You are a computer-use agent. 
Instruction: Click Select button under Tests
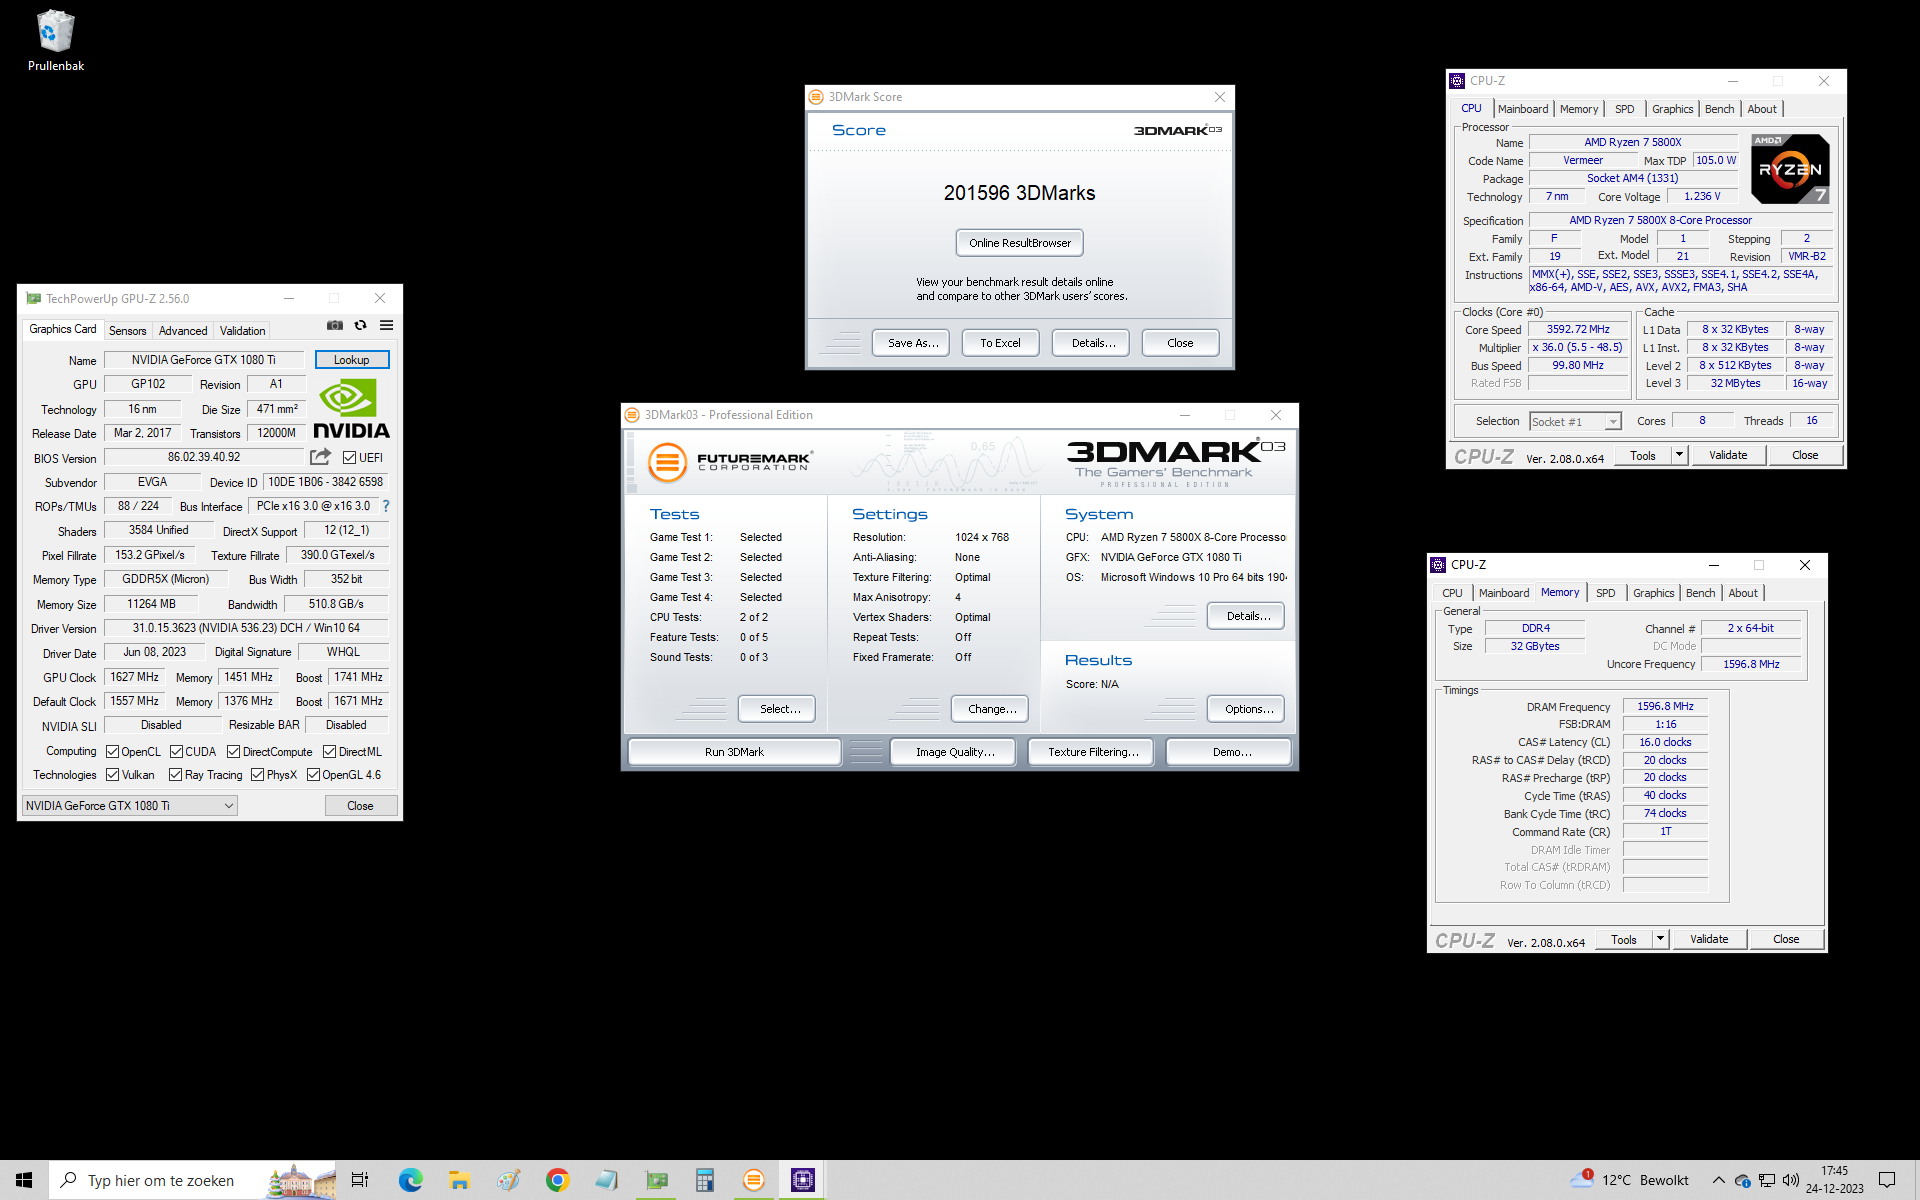click(x=777, y=709)
